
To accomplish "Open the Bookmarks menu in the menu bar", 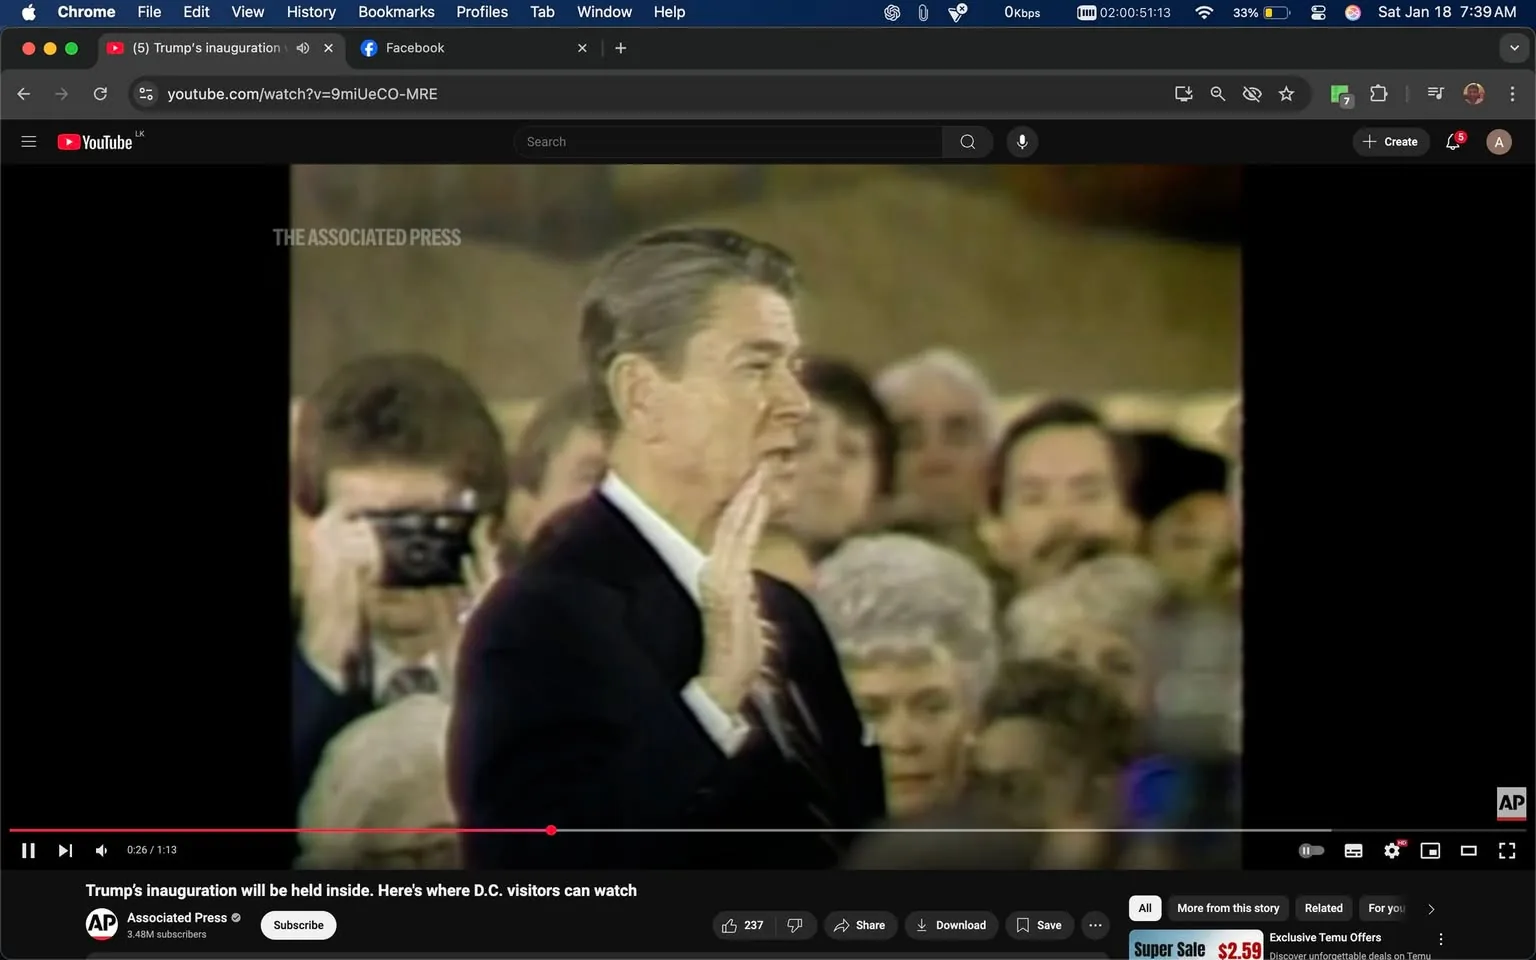I will pos(396,12).
